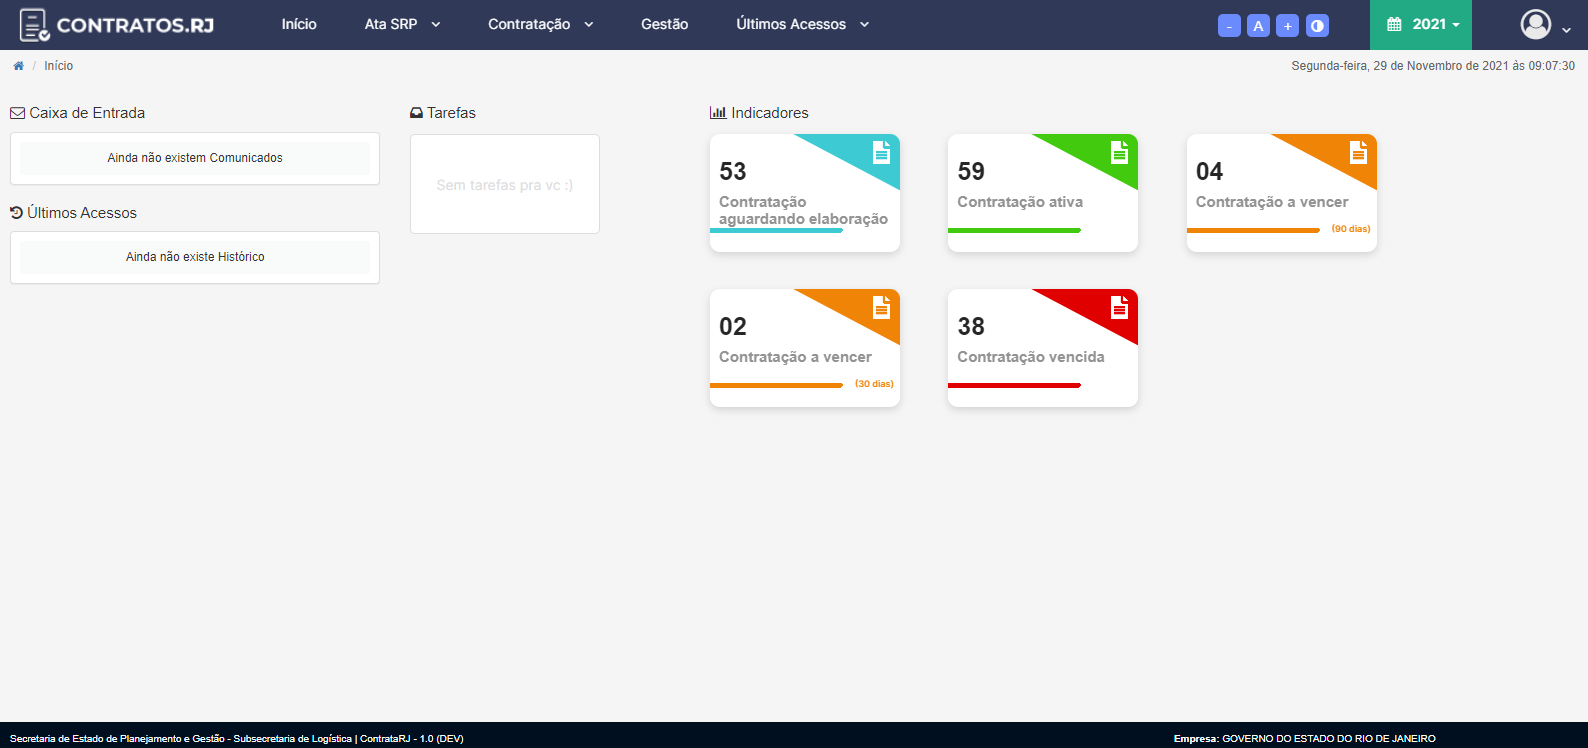The image size is (1588, 748).
Task: Click the orange progress bar for 30 dias
Action: (x=776, y=385)
